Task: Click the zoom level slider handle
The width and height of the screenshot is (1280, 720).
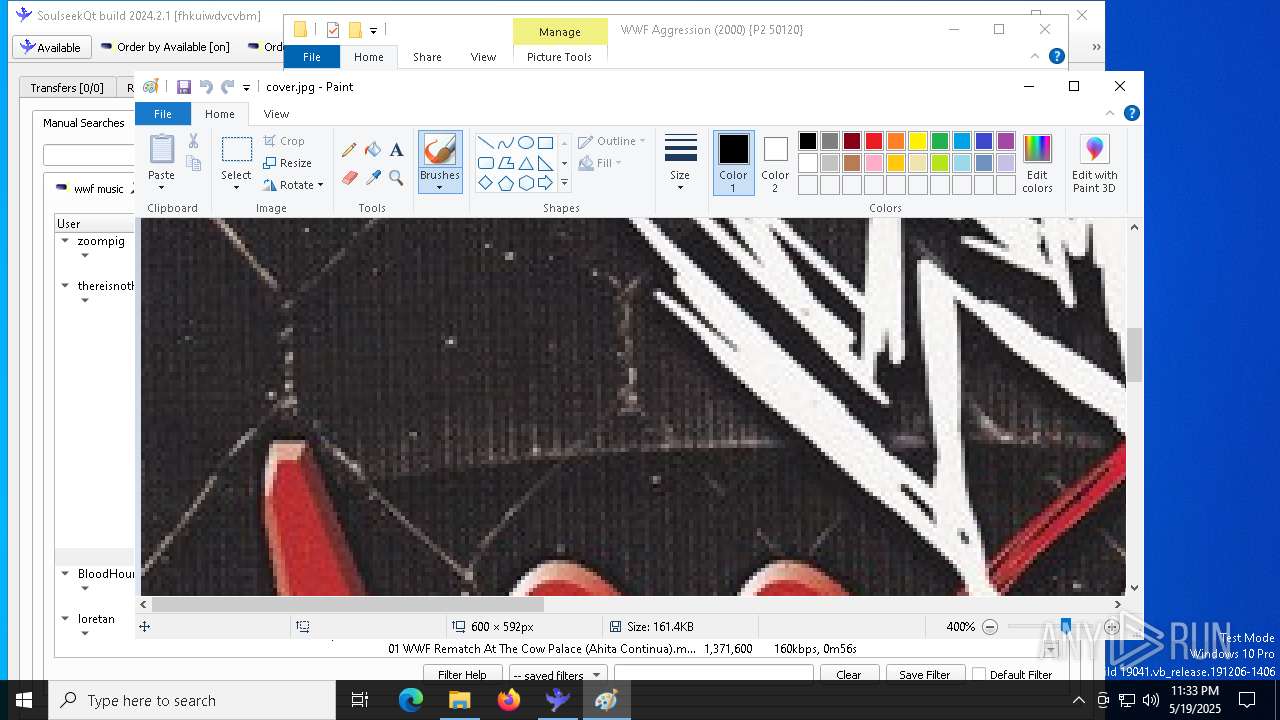Action: [1066, 627]
